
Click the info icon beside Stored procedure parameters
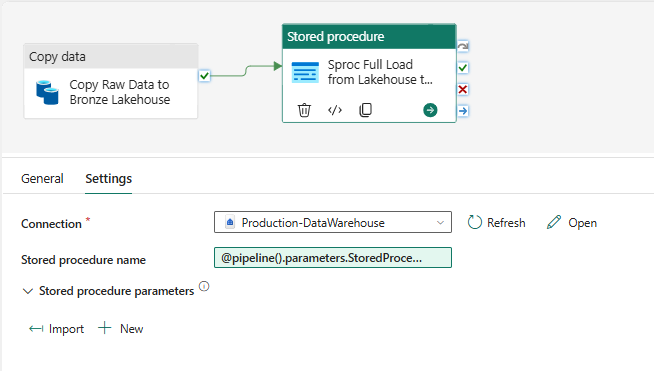tap(204, 286)
